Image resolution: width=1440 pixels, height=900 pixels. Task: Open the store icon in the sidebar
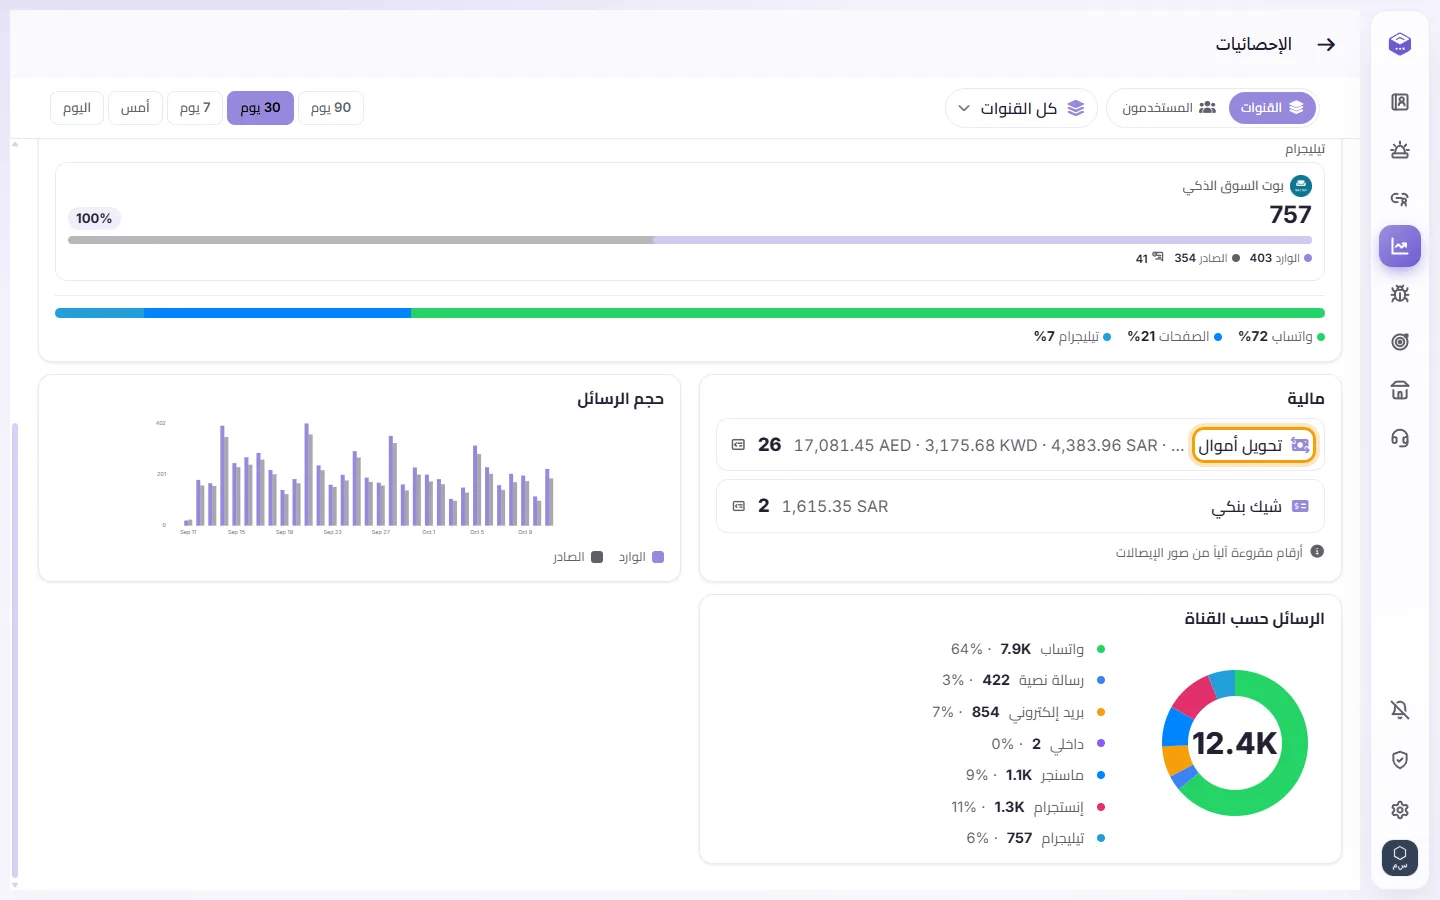1400,390
